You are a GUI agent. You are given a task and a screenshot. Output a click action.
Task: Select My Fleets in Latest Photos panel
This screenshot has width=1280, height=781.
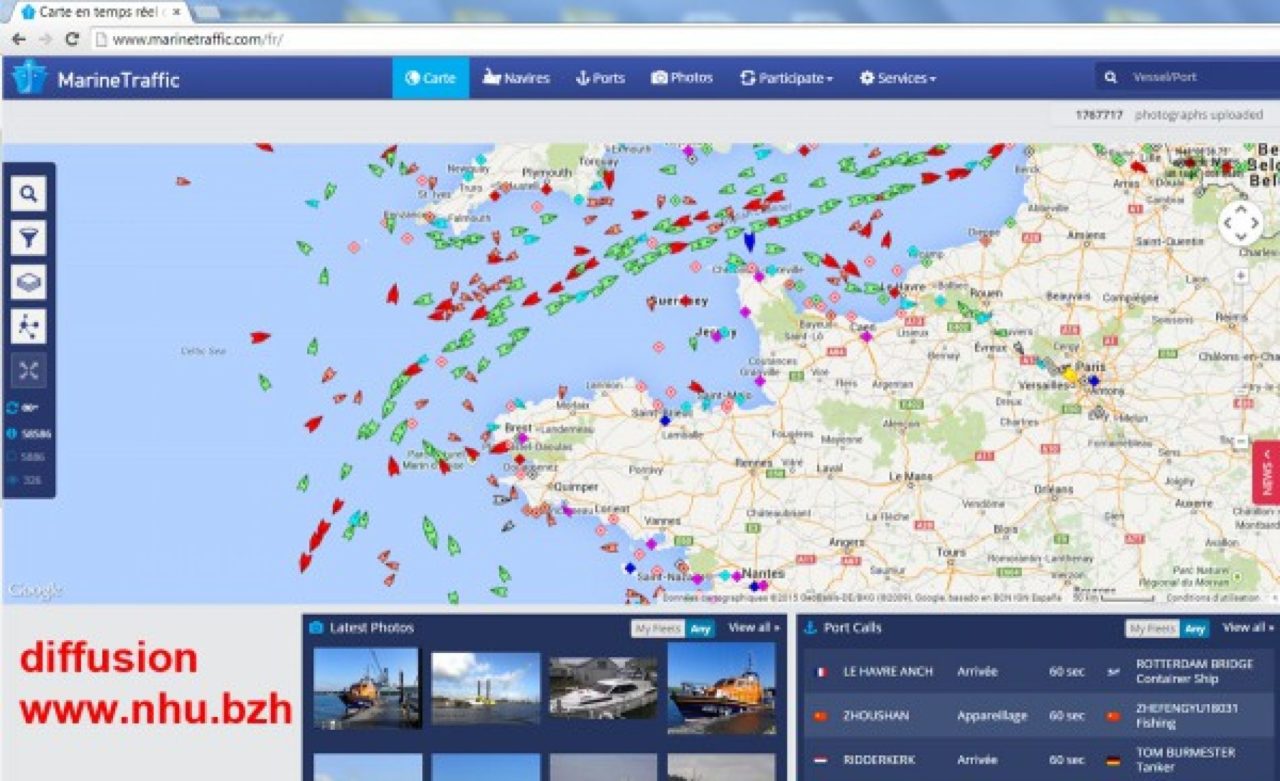pyautogui.click(x=658, y=628)
